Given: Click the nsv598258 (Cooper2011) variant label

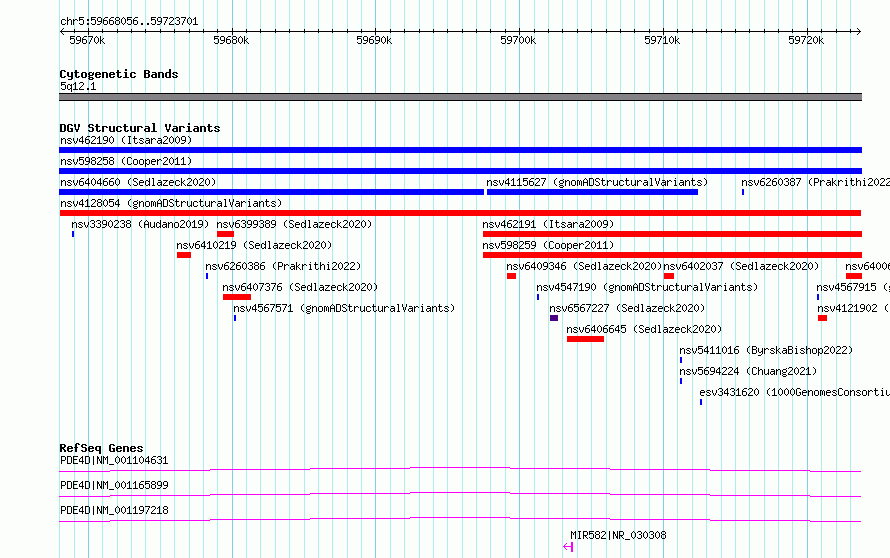Looking at the screenshot, I should point(126,161).
